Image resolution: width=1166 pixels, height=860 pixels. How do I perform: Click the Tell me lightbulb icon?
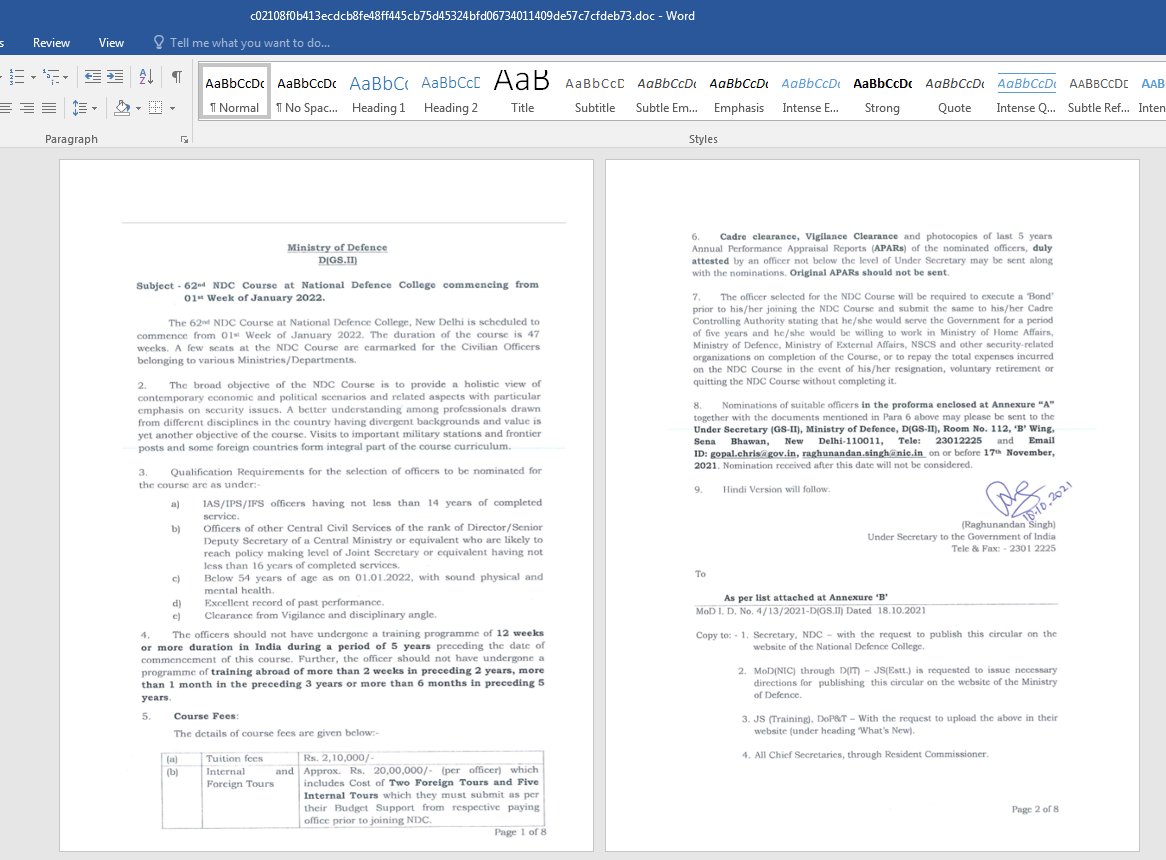[158, 42]
